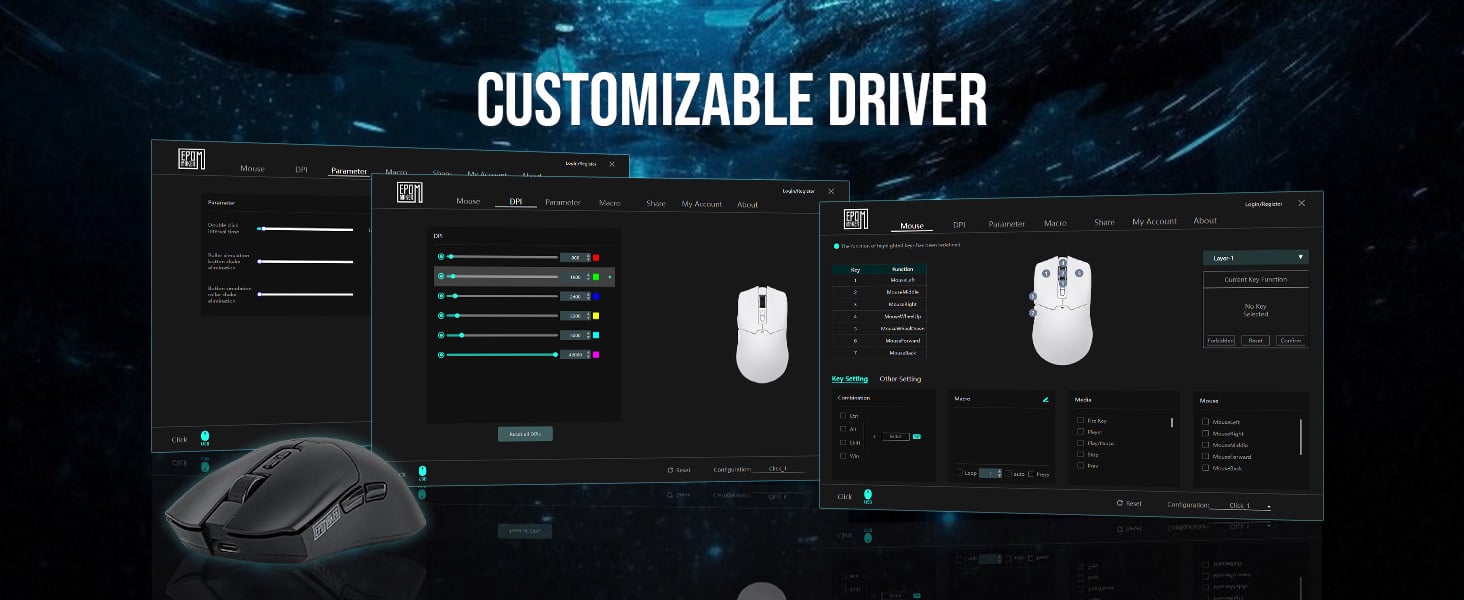The height and width of the screenshot is (600, 1464).
Task: Click the loop count up stepper arrow
Action: pos(1000,469)
